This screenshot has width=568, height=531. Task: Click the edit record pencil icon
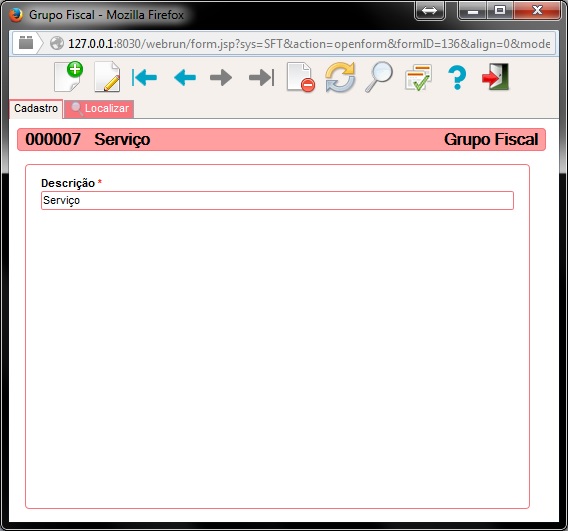(x=107, y=76)
